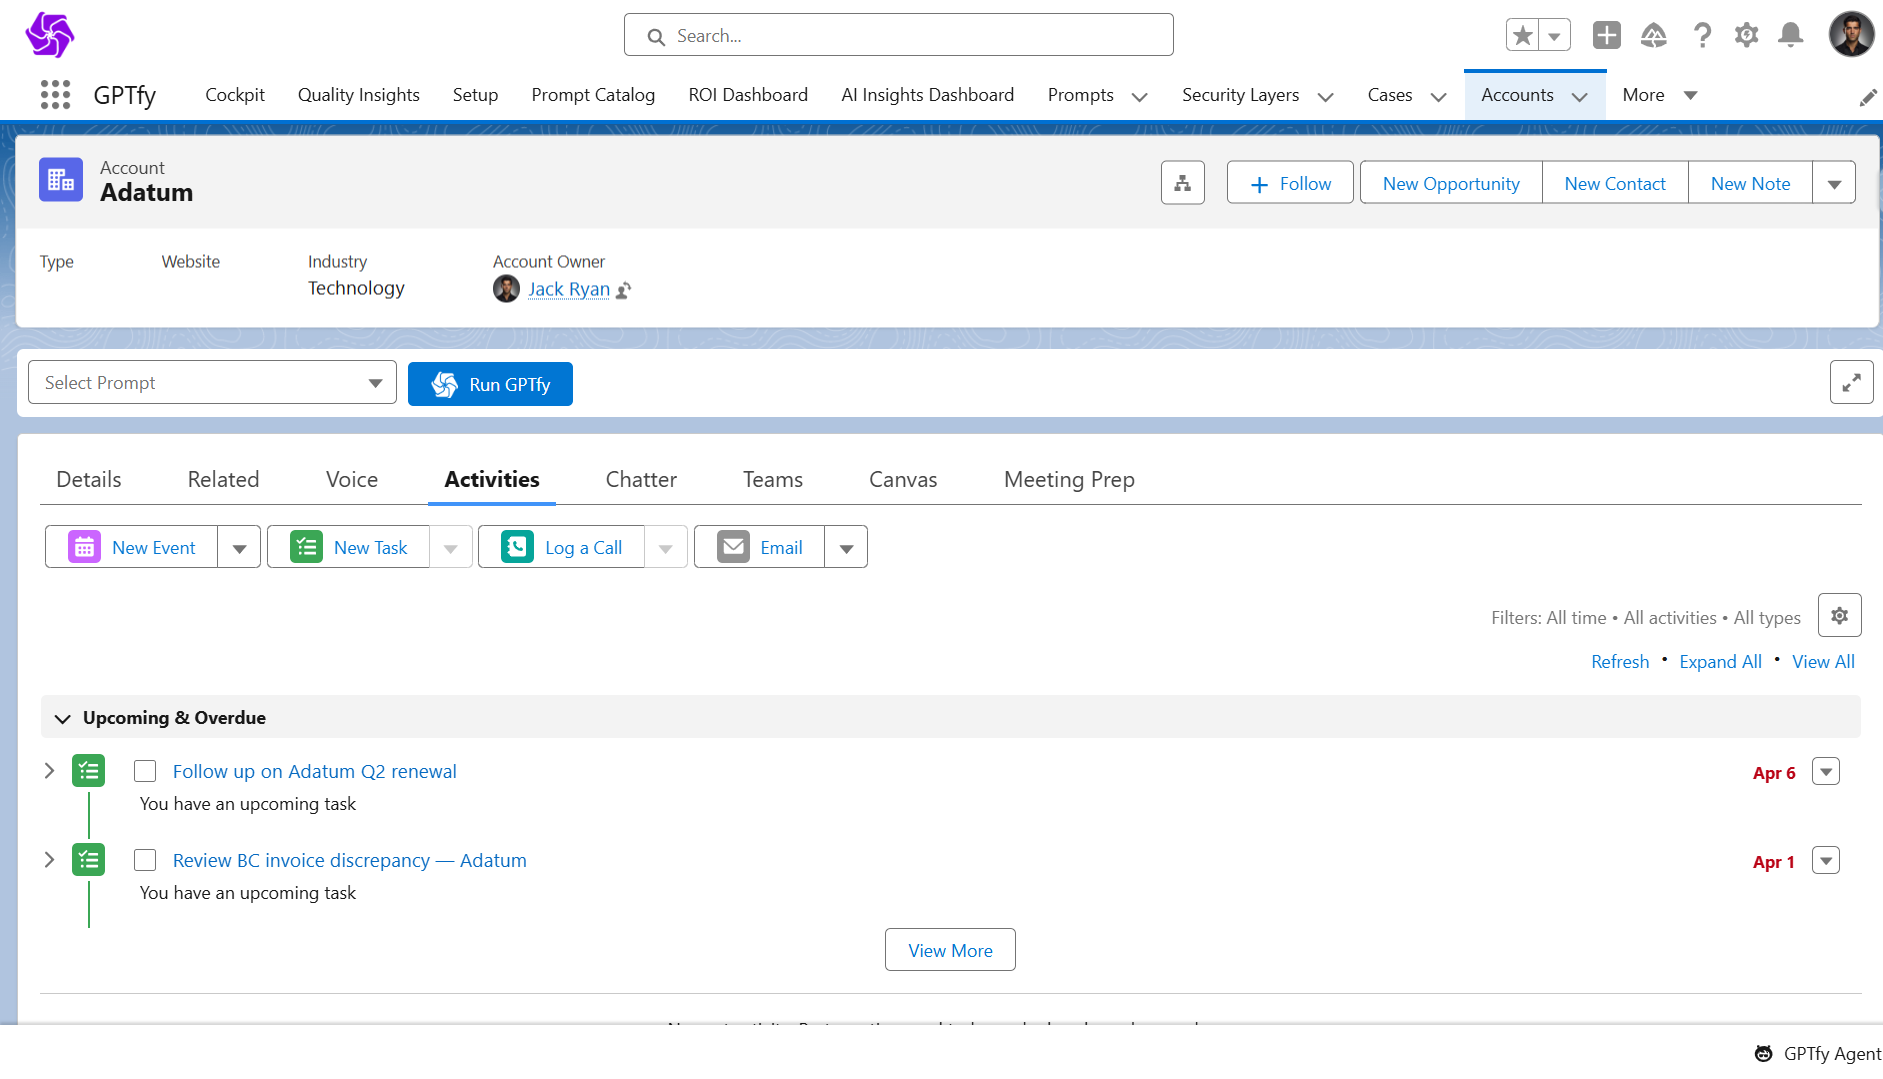Show more account actions dropdown
1883x1079 pixels.
pyautogui.click(x=1834, y=183)
